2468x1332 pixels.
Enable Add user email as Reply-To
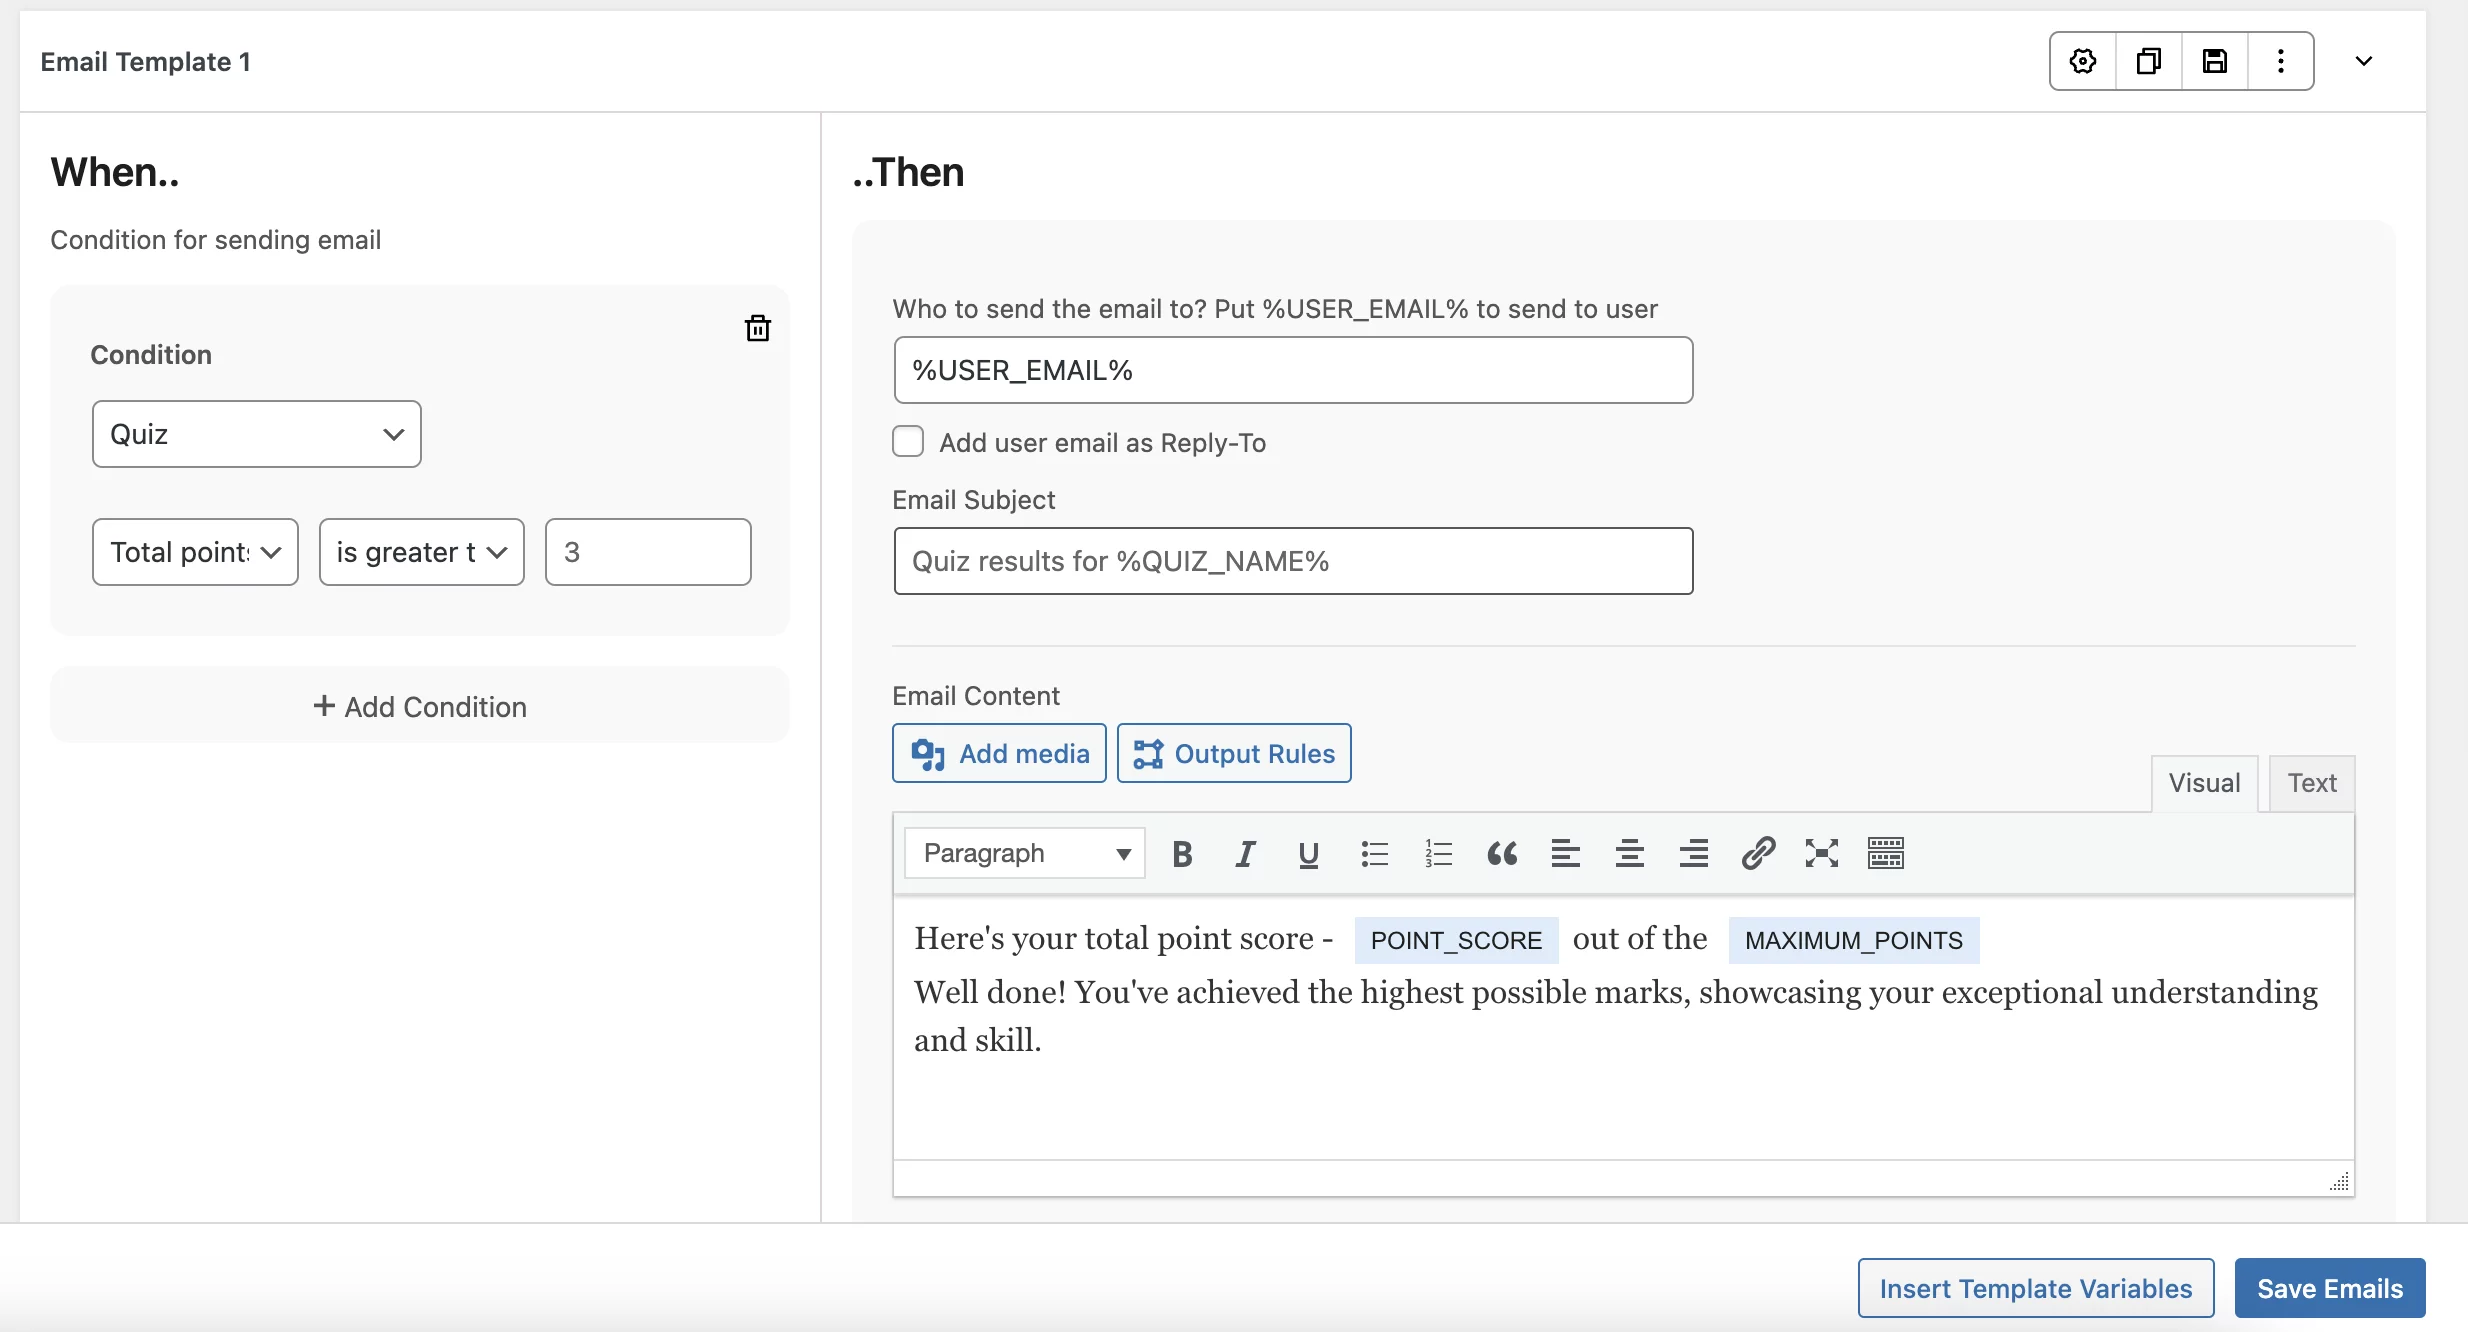908,442
